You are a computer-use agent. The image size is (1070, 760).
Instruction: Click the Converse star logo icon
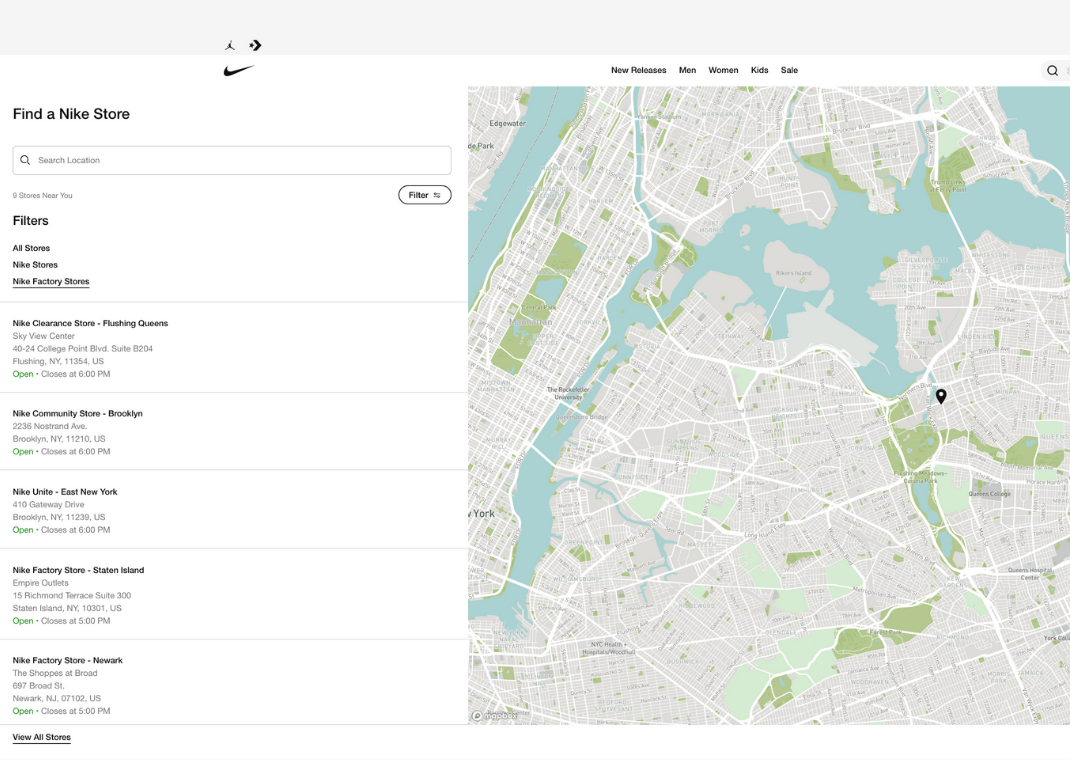255,46
